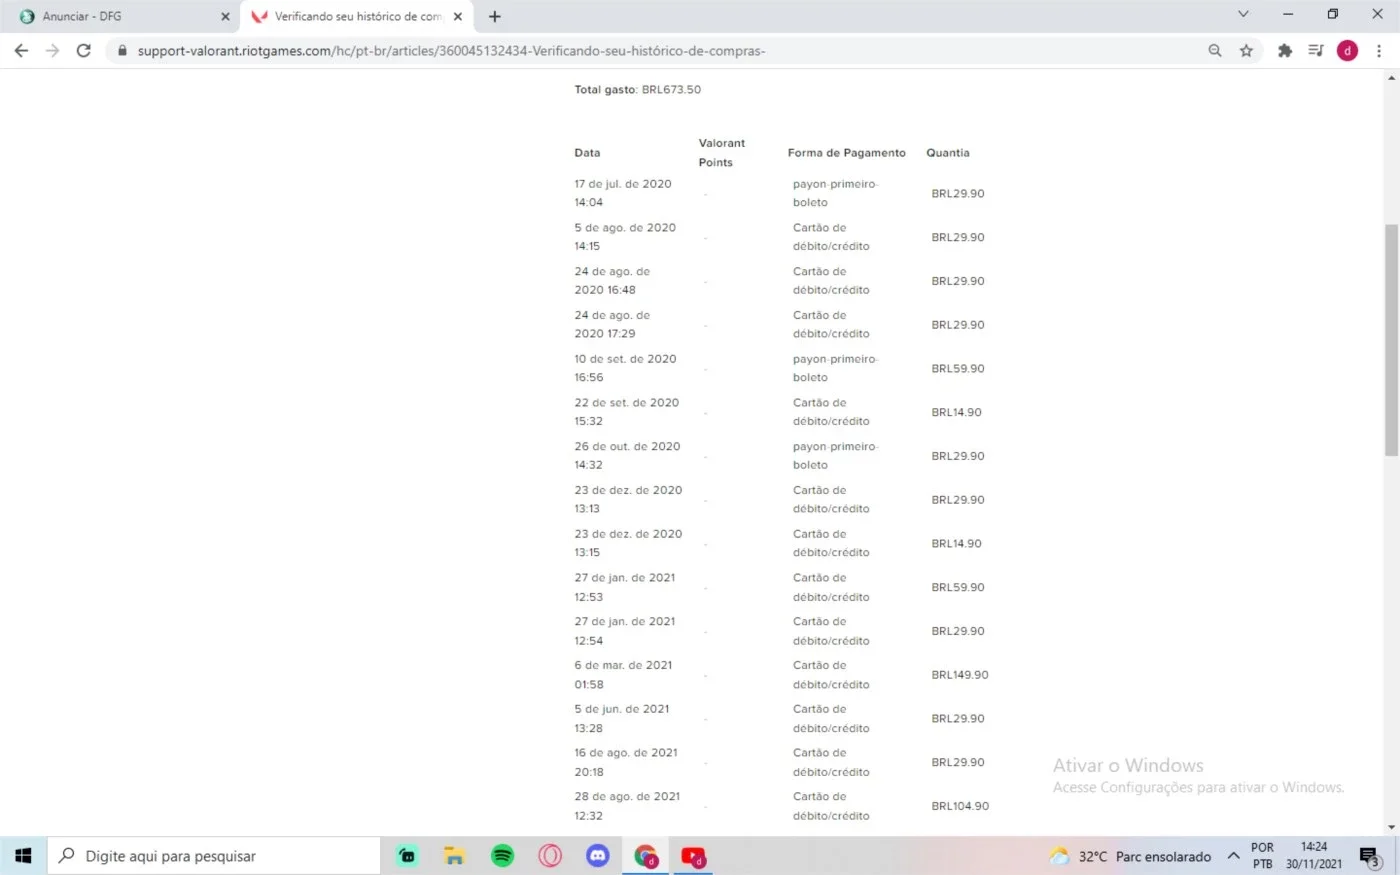This screenshot has width=1400, height=875.
Task: Open a new tab with plus button
Action: [494, 16]
